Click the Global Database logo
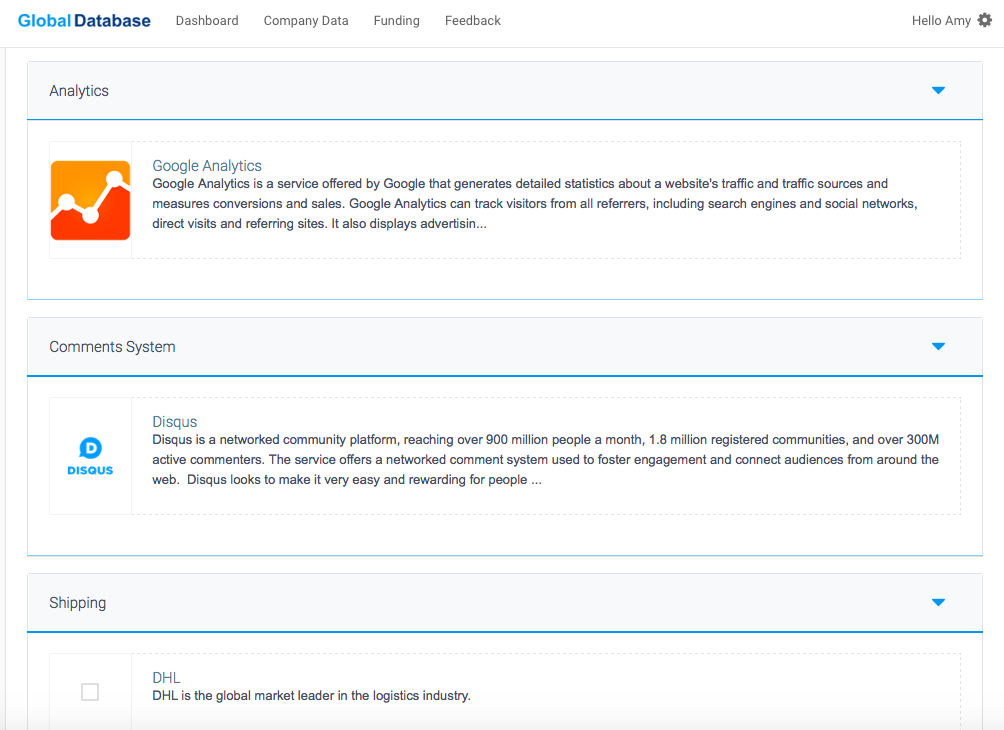This screenshot has width=1004, height=730. pos(84,20)
